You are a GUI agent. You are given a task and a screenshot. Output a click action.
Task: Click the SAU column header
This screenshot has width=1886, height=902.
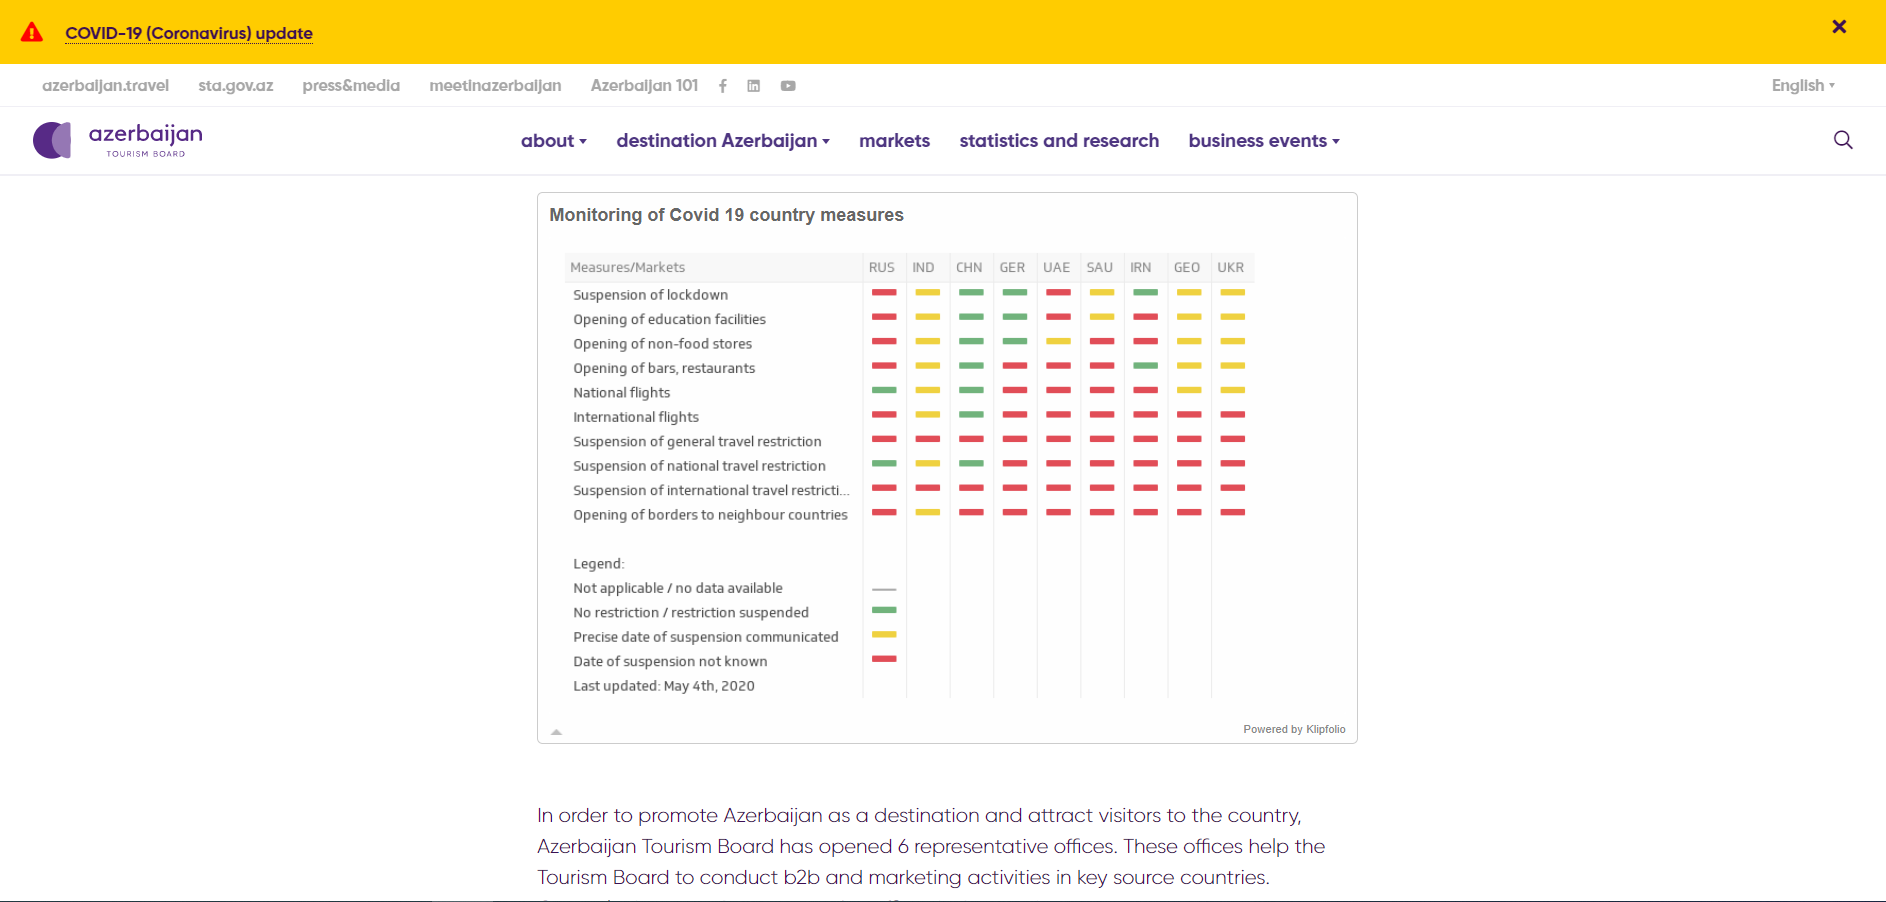[x=1099, y=267]
